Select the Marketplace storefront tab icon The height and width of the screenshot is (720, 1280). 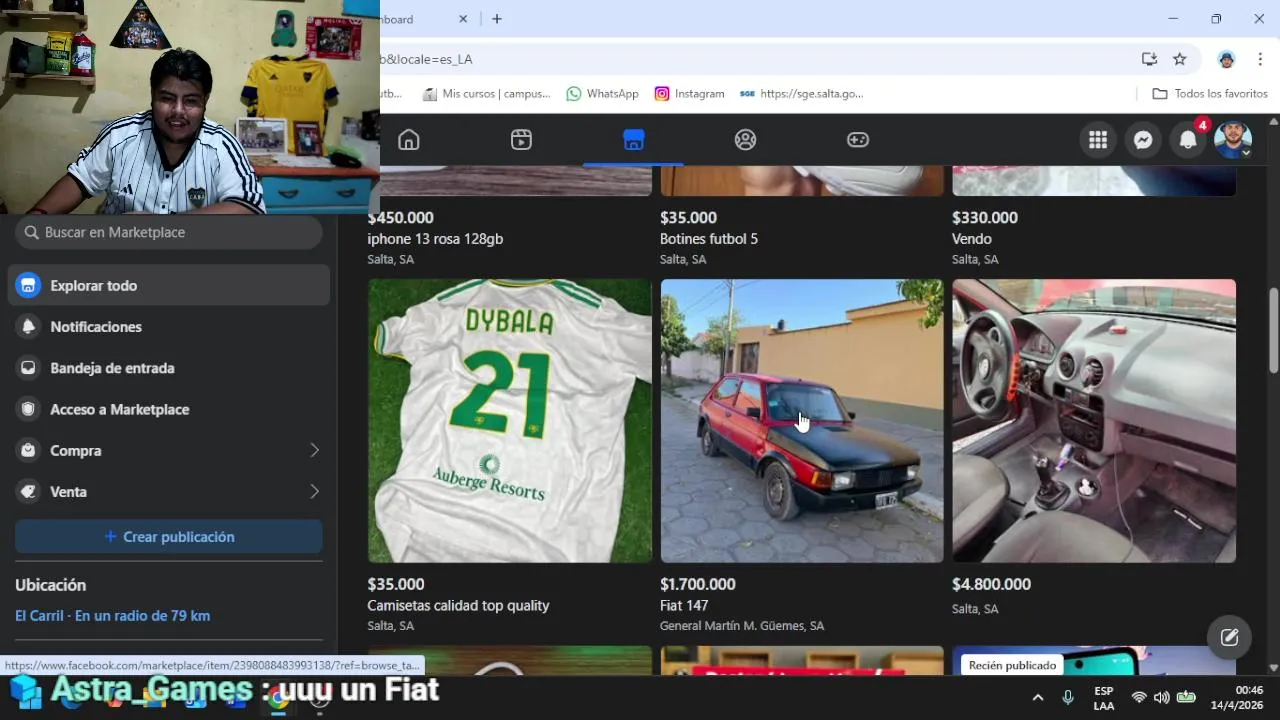tap(633, 140)
